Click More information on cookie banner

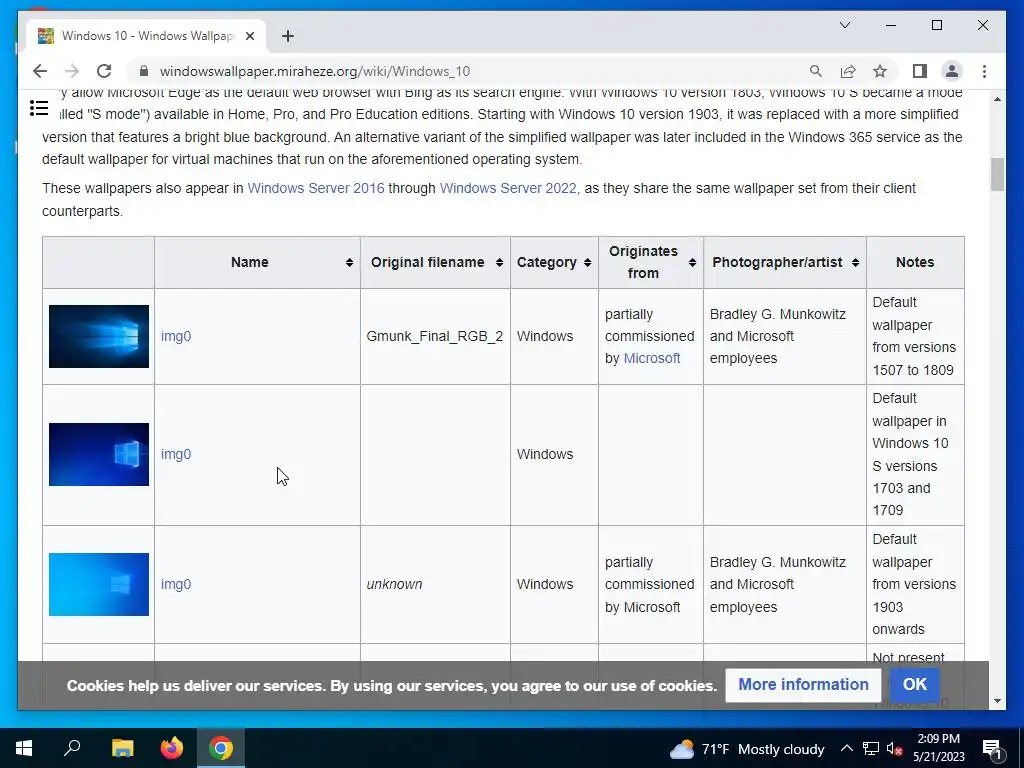[803, 684]
